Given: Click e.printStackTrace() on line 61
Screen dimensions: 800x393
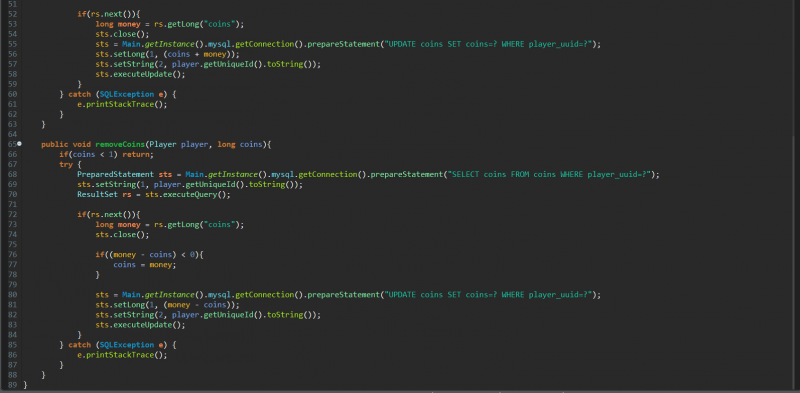Looking at the screenshot, I should pos(122,105).
